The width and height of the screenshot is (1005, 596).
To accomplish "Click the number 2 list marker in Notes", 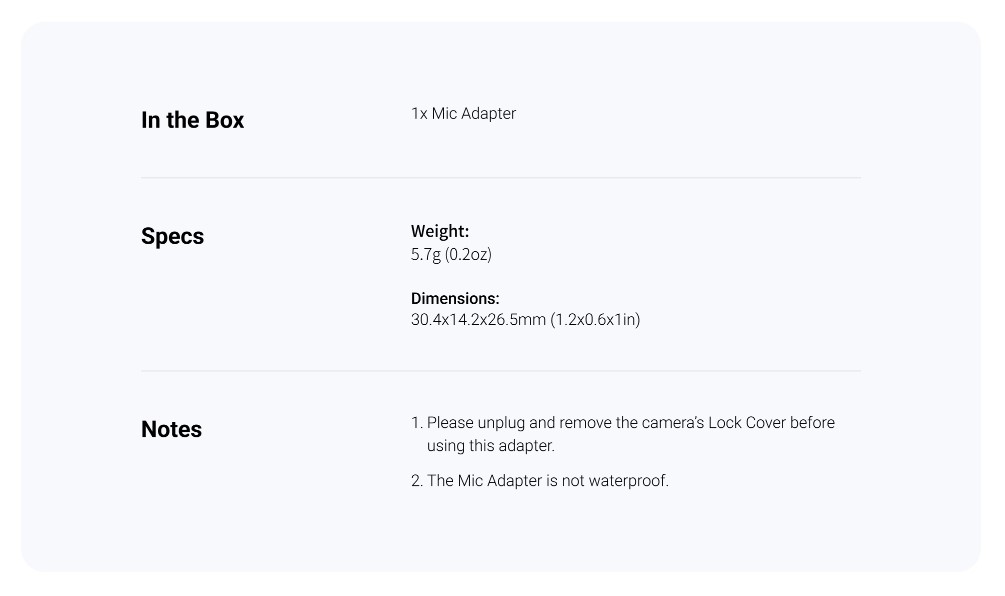I will coord(417,481).
